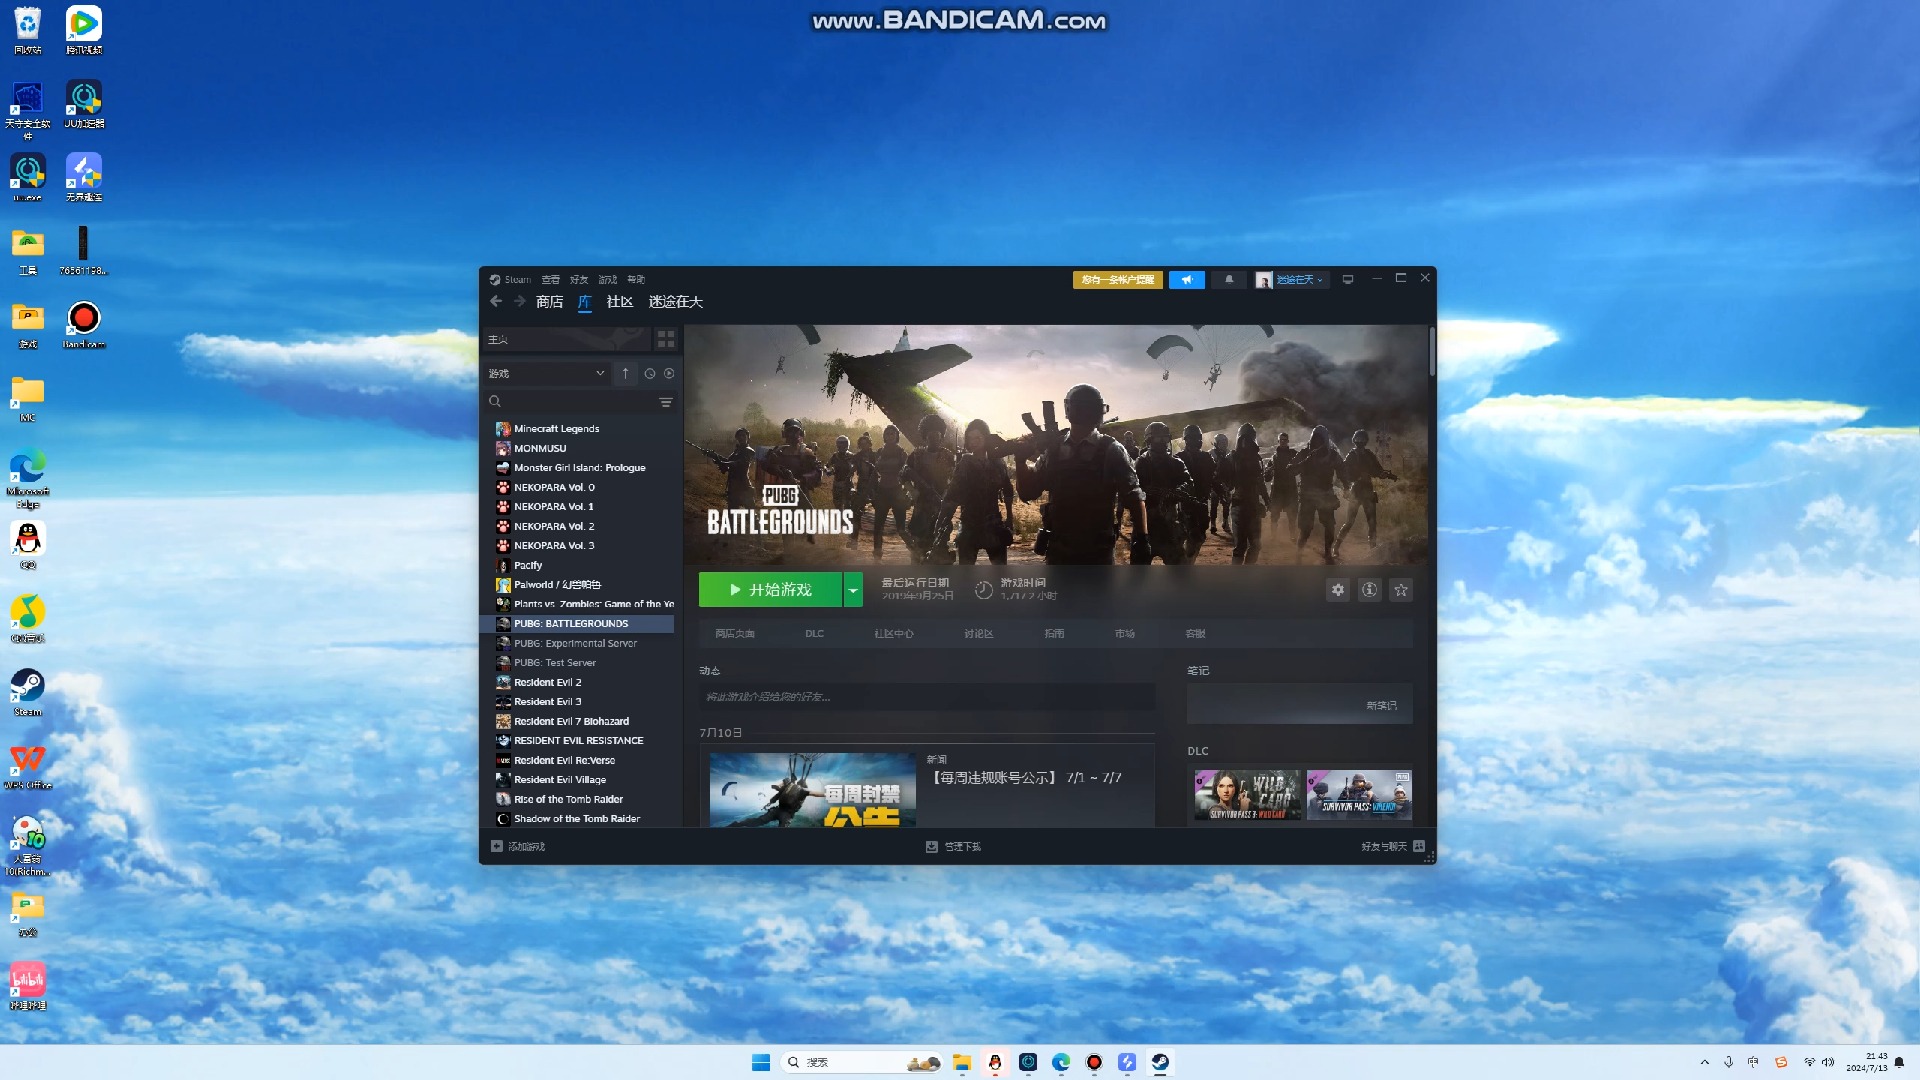
Task: Open advanced filter options icon beside search
Action: (x=666, y=402)
